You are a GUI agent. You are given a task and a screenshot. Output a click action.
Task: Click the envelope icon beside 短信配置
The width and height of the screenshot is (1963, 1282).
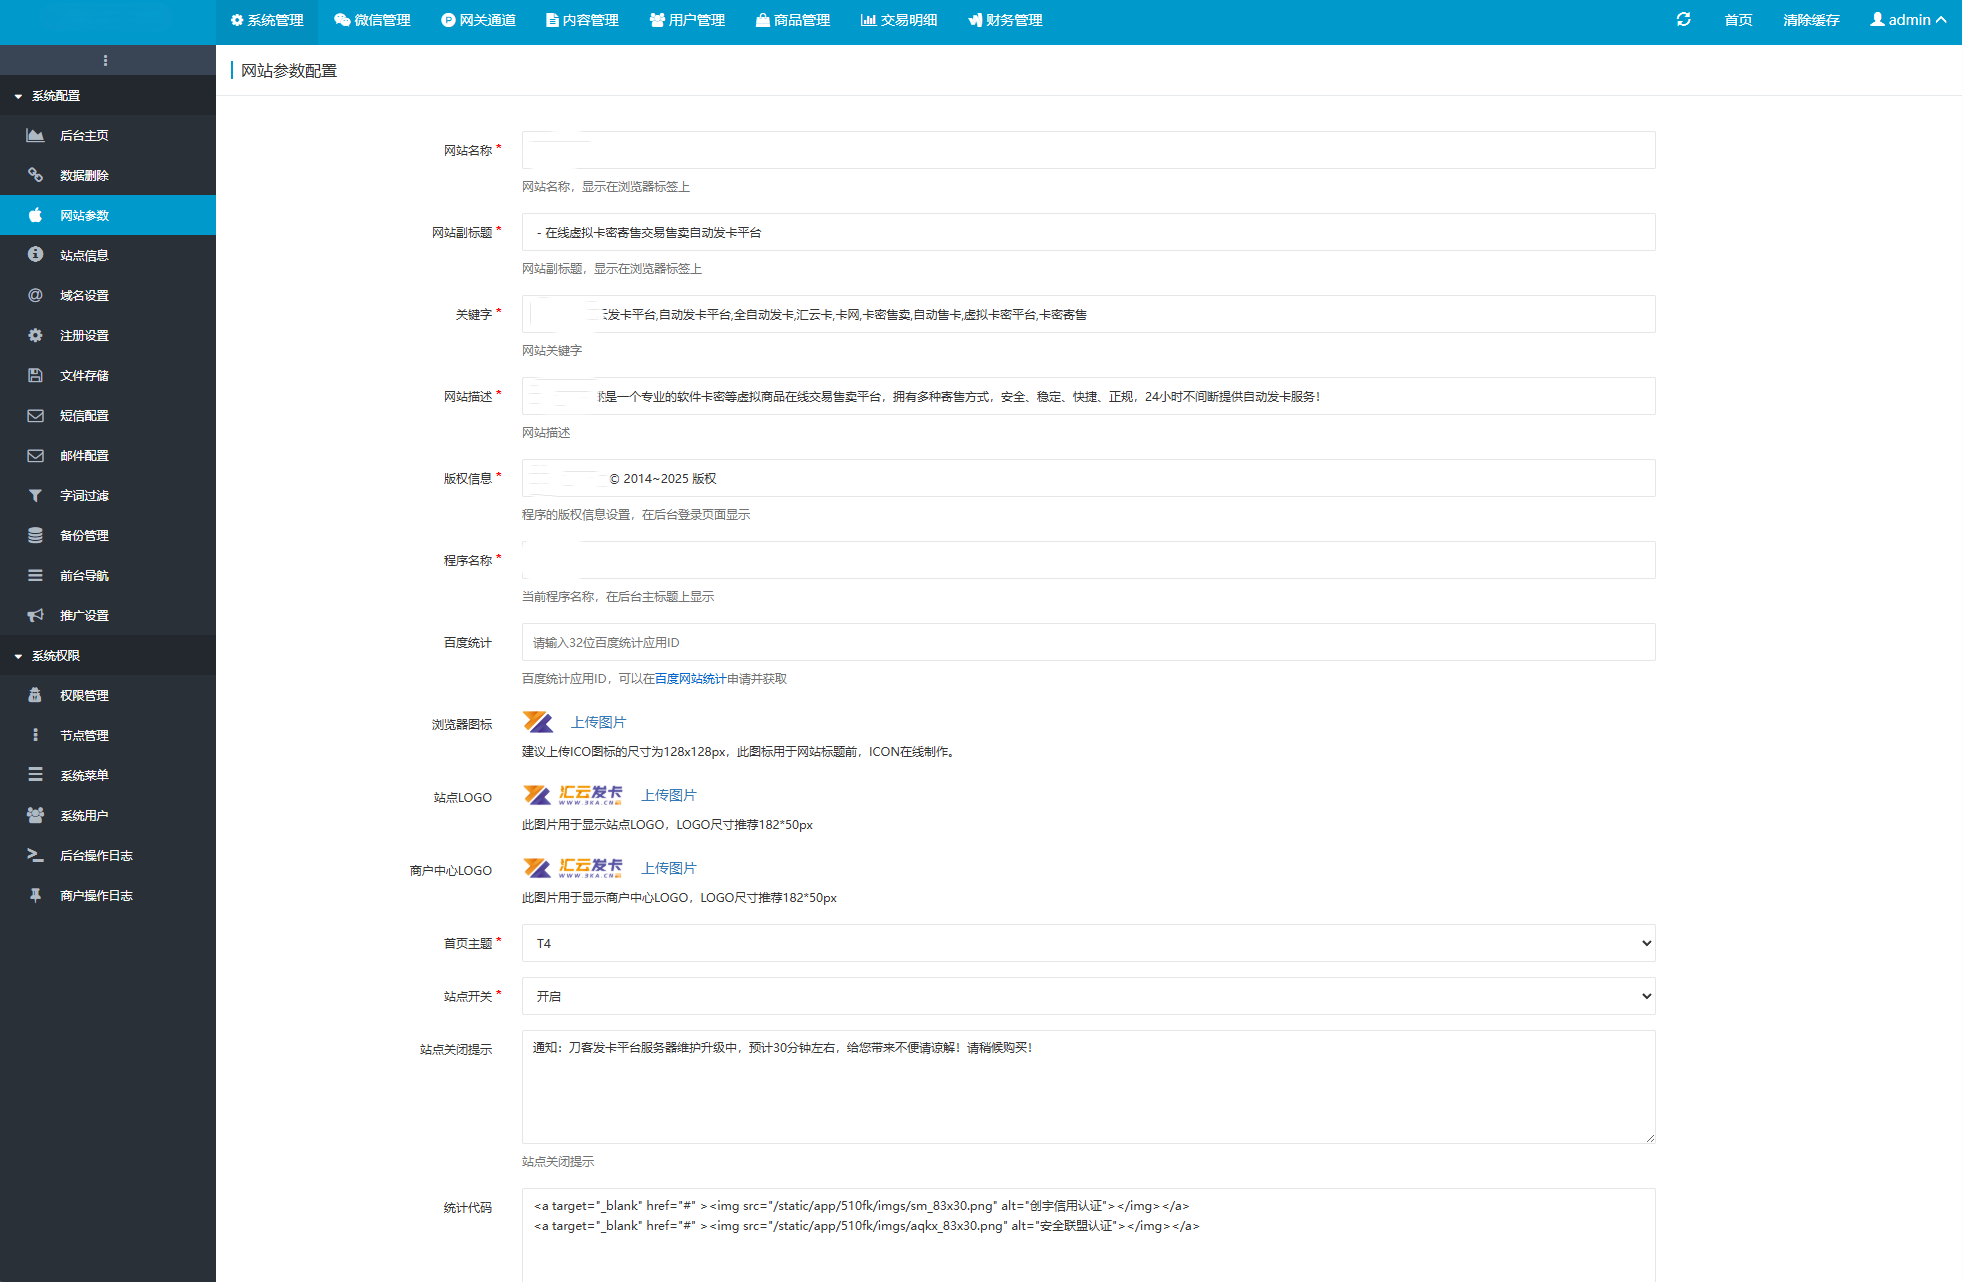35,416
